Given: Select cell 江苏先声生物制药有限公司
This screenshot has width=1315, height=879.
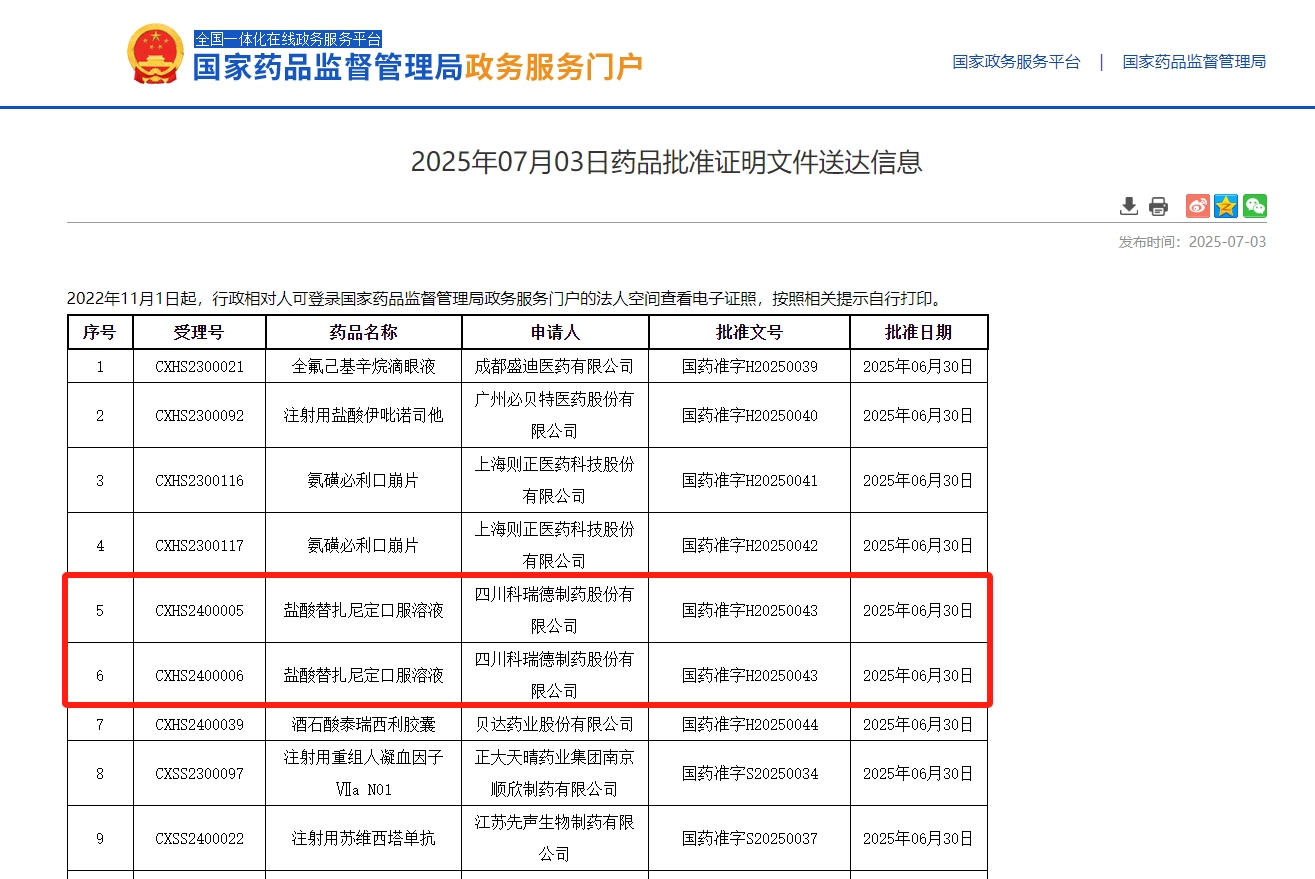Looking at the screenshot, I should coord(555,838).
